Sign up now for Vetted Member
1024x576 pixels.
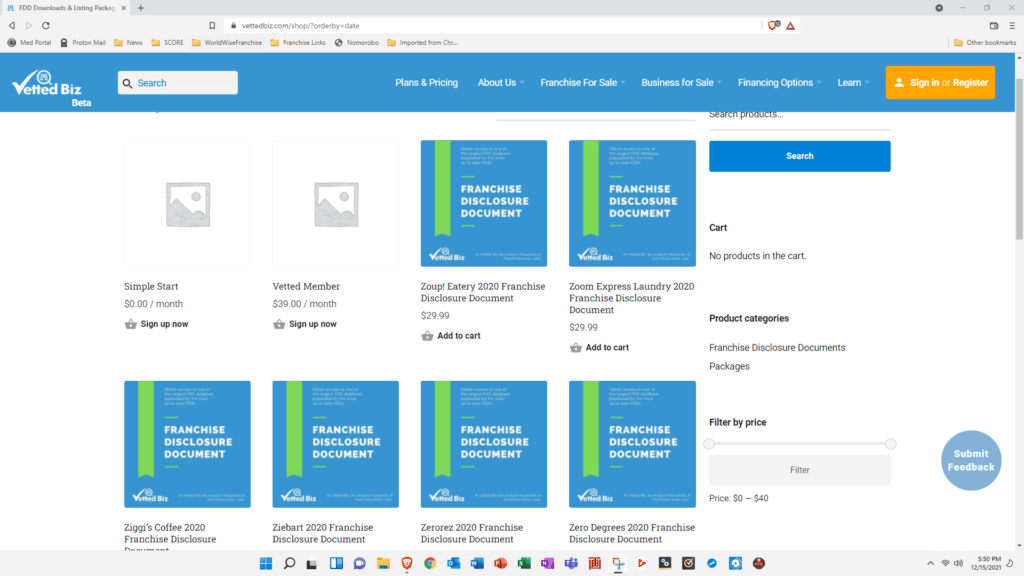click(x=313, y=324)
